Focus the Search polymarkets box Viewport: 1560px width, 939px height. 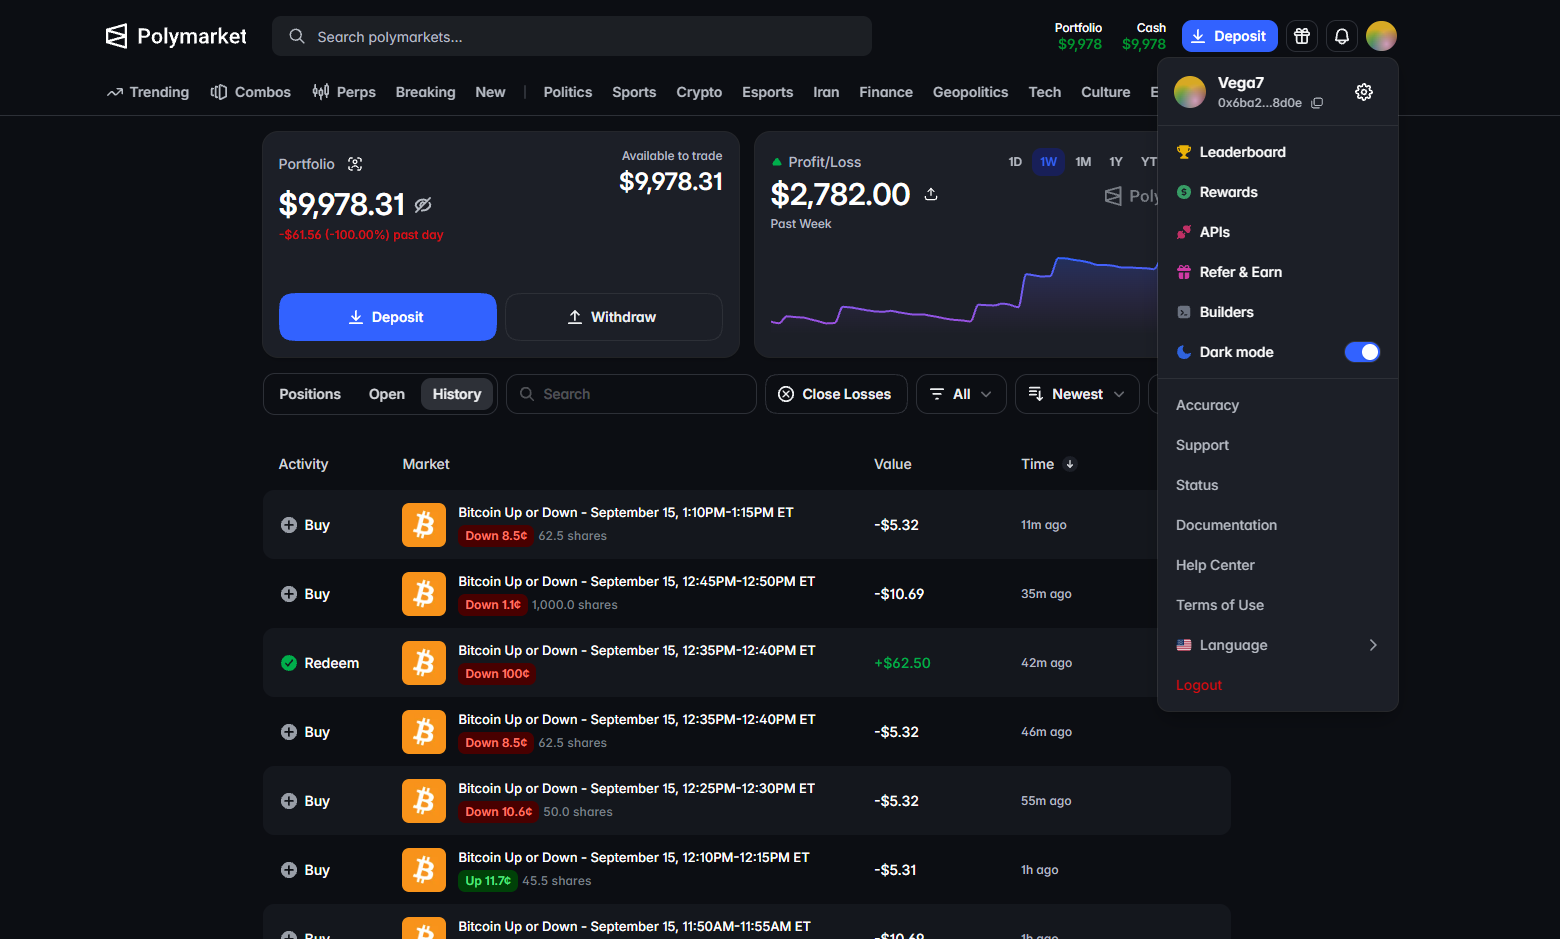pyautogui.click(x=572, y=36)
